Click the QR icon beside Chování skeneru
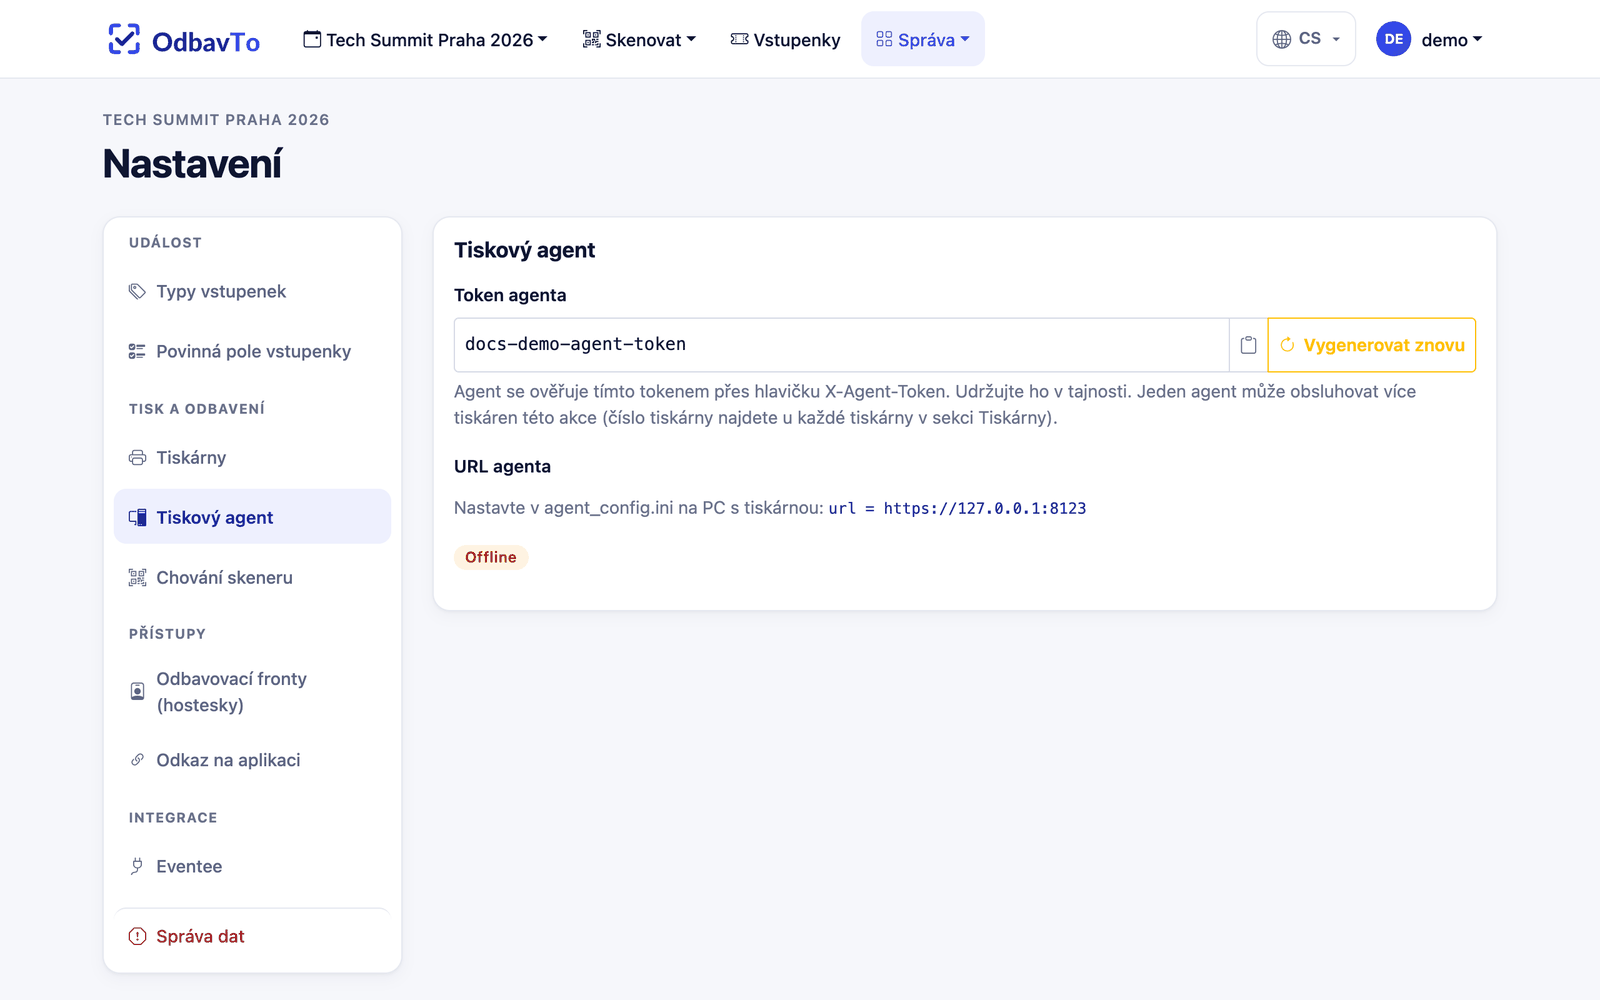 (x=137, y=578)
